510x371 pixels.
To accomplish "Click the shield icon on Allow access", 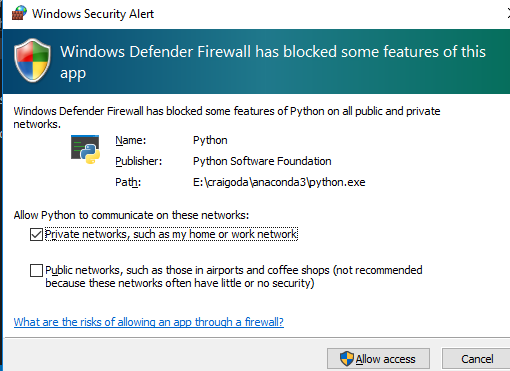I will [347, 359].
